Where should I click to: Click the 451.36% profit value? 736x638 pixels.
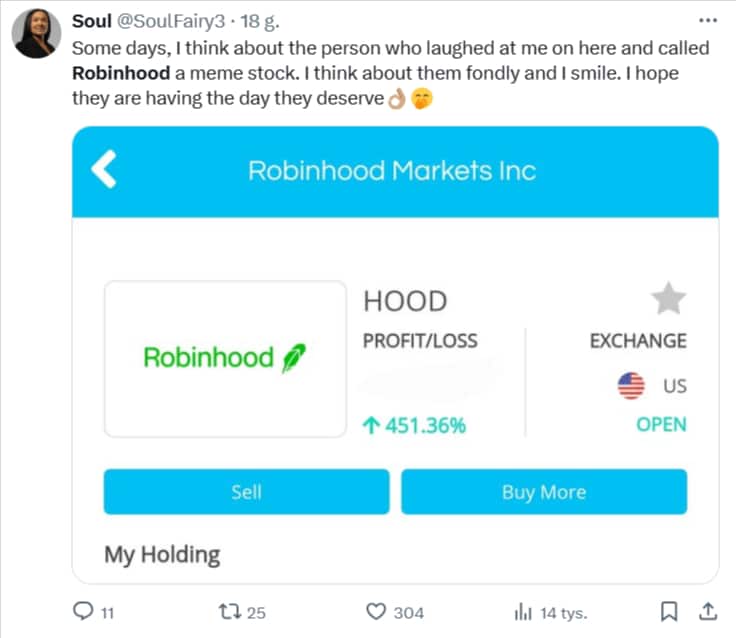414,425
